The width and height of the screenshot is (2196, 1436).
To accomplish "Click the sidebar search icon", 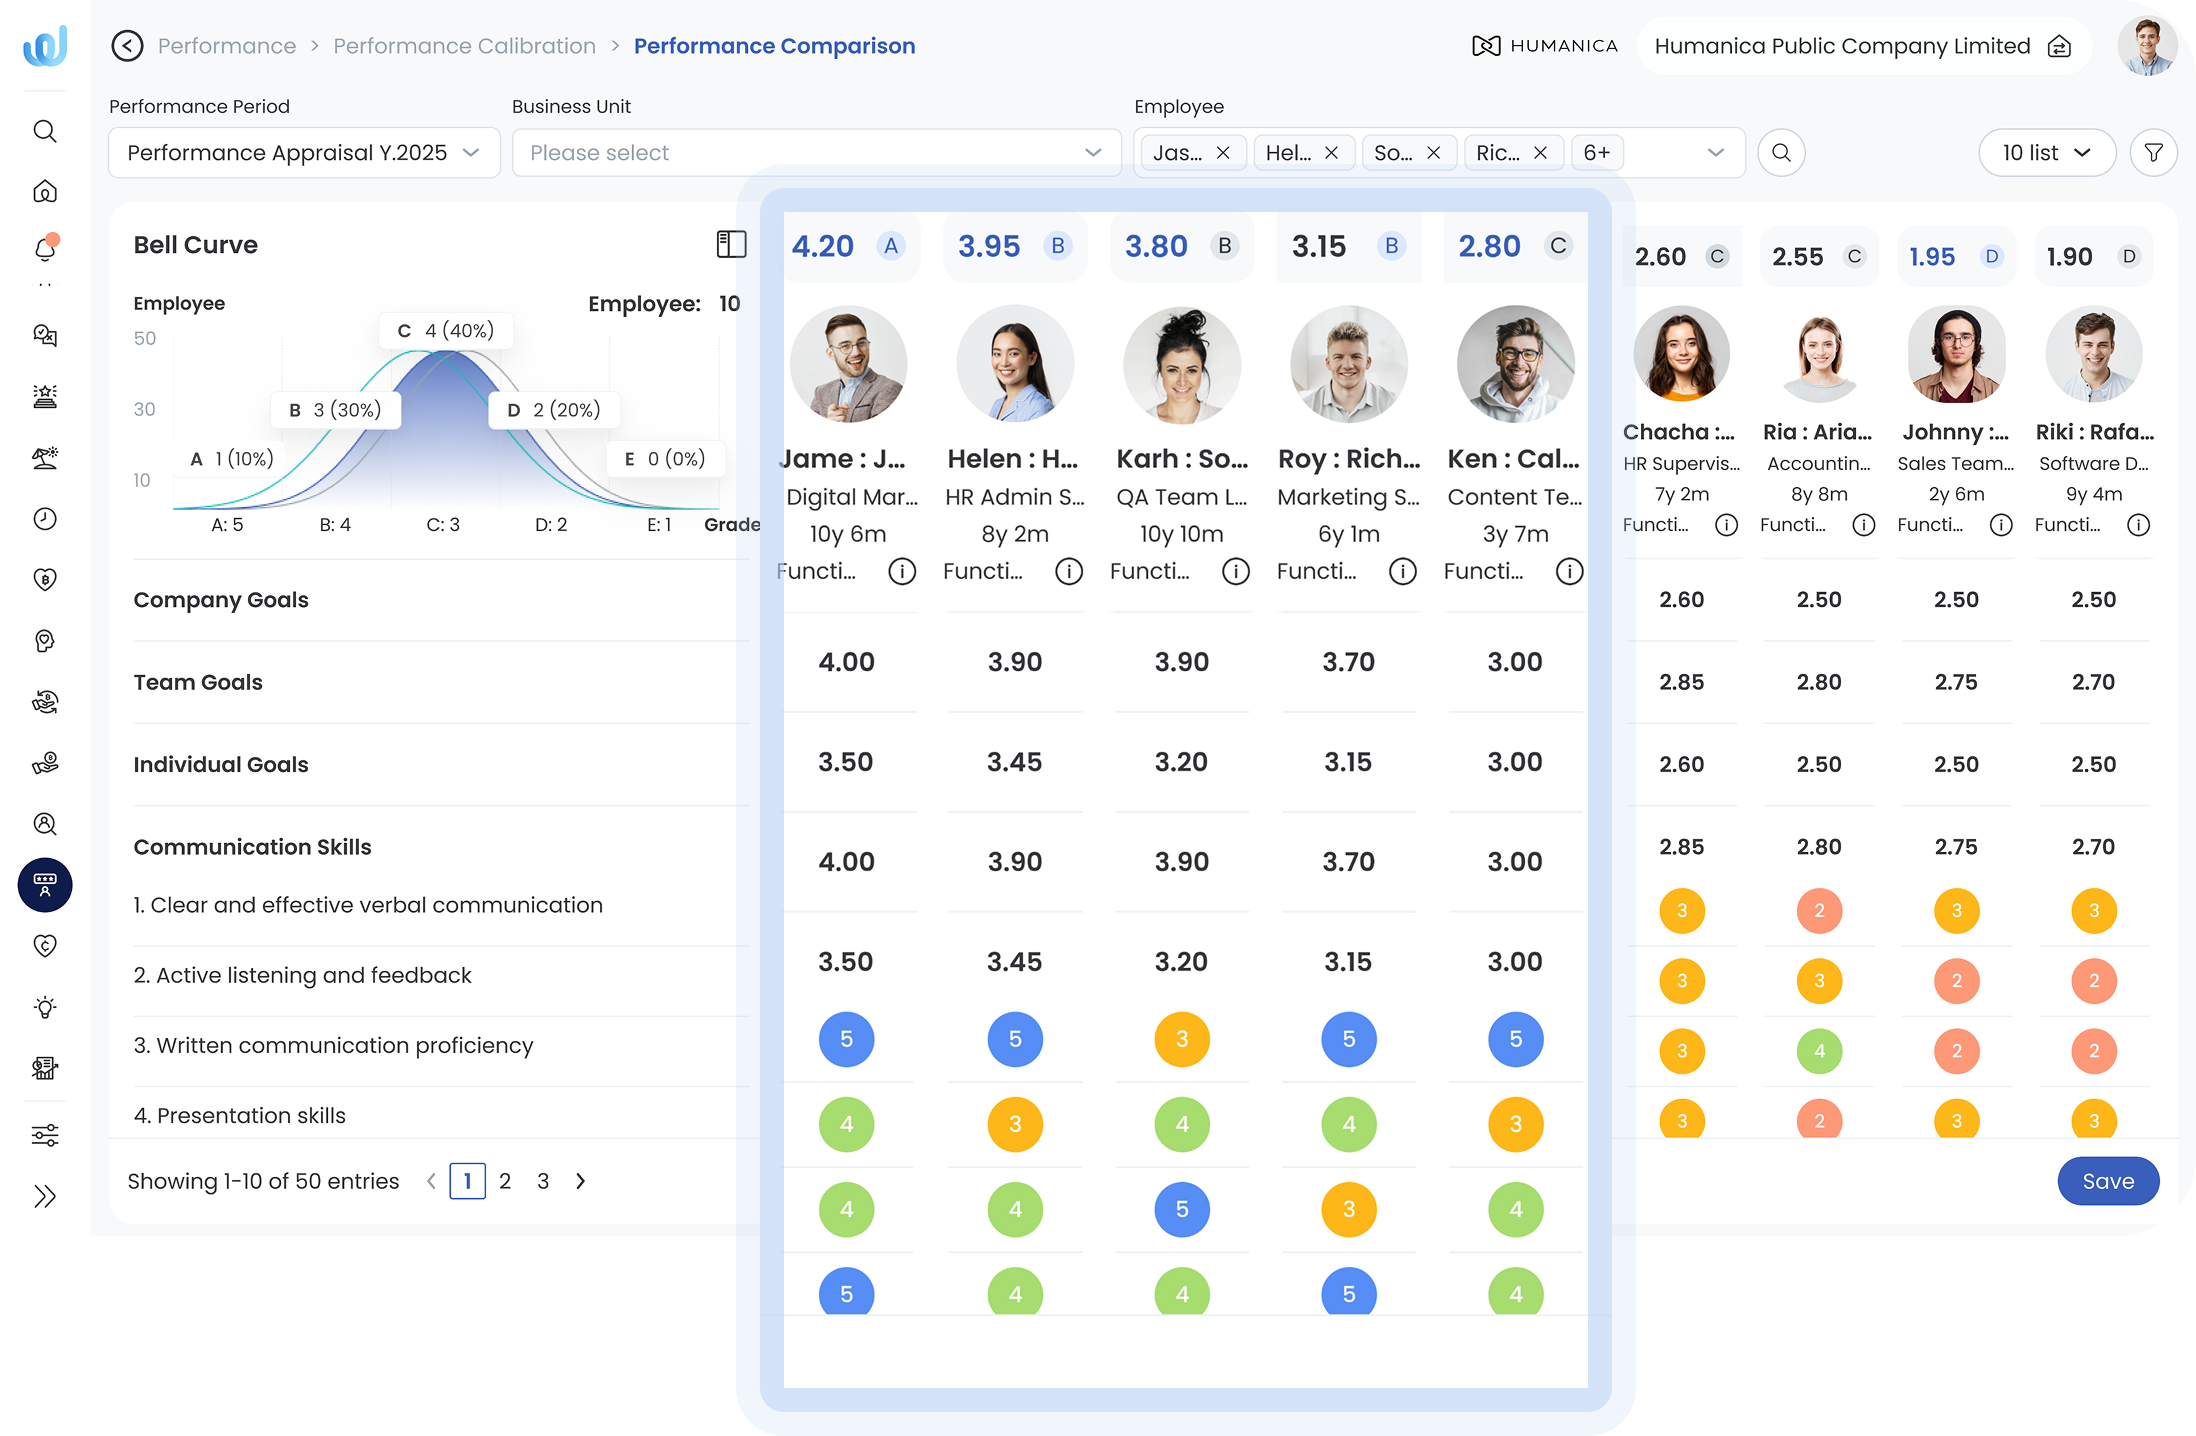I will click(45, 131).
